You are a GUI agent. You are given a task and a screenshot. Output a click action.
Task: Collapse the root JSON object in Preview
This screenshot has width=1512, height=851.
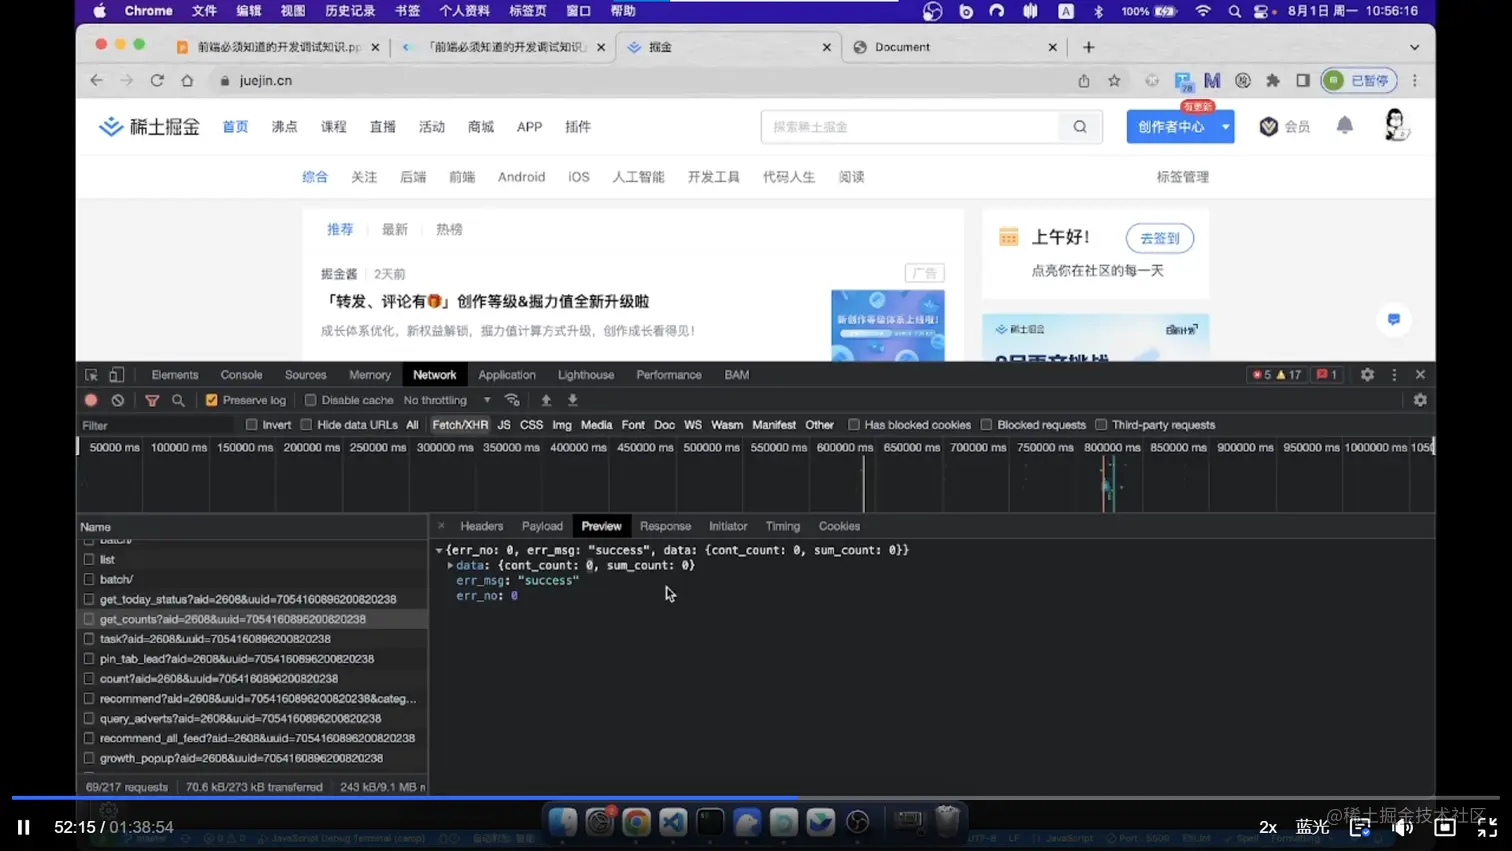[439, 550]
